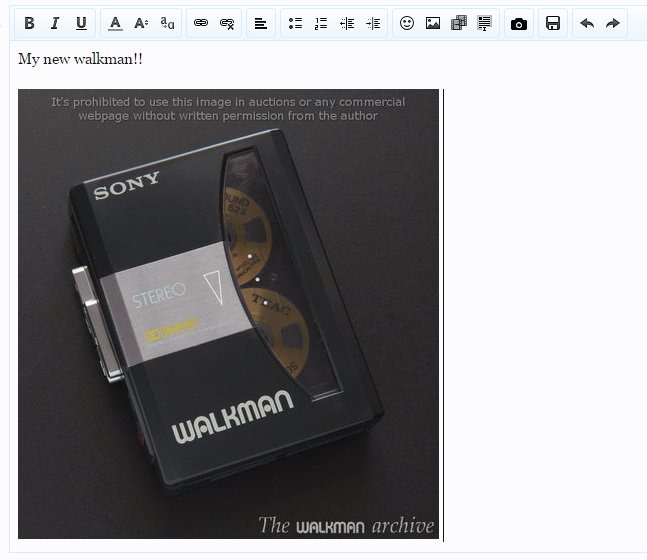Remove link with the unlink icon
647x560 pixels.
227,23
